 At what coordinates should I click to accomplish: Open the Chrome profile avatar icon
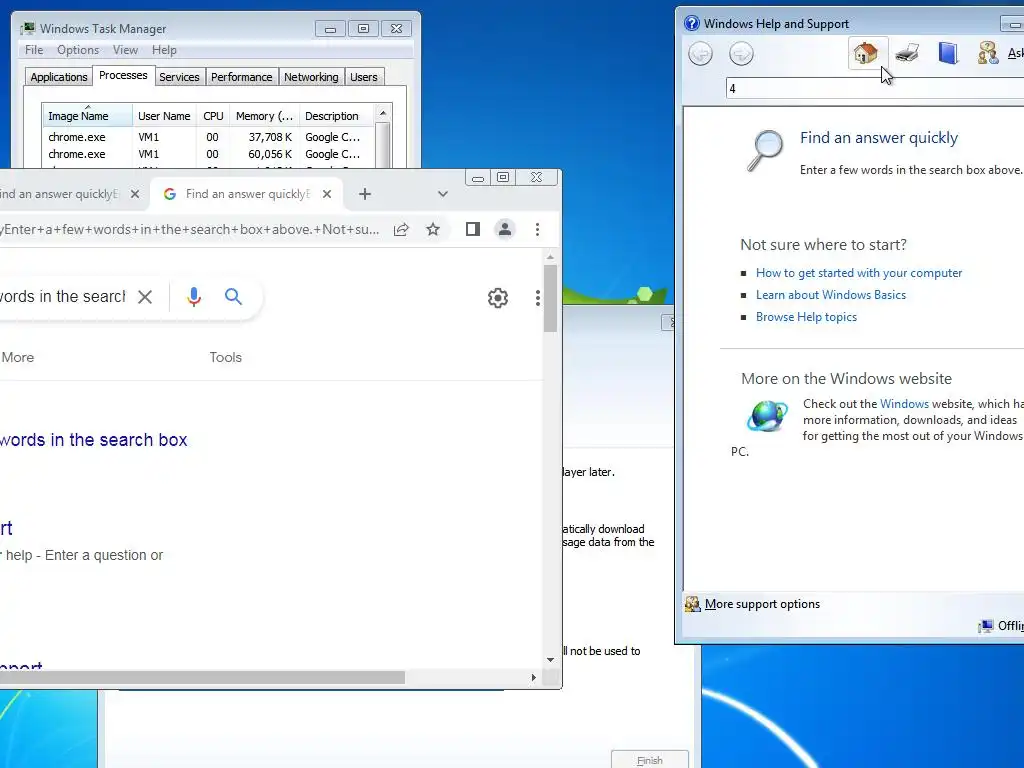point(505,229)
